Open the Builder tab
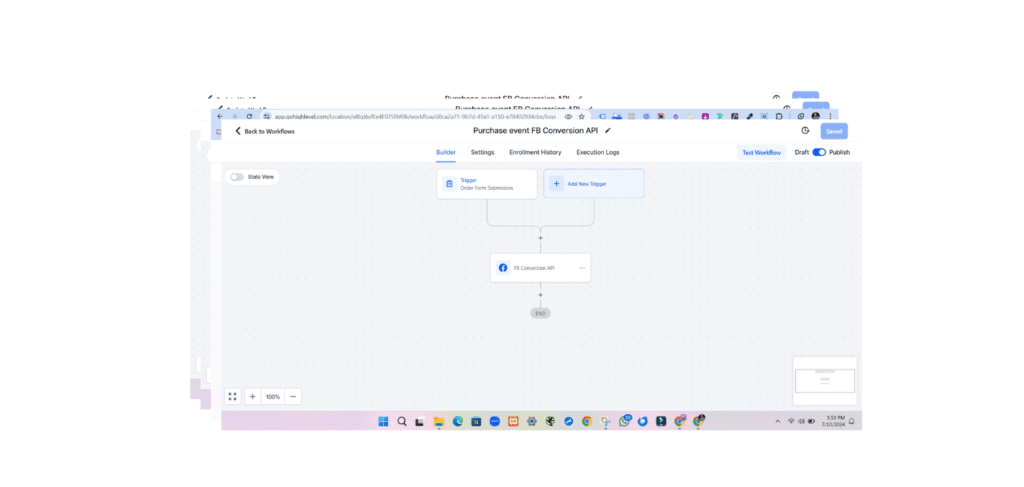The height and width of the screenshot is (487, 1024). (445, 152)
